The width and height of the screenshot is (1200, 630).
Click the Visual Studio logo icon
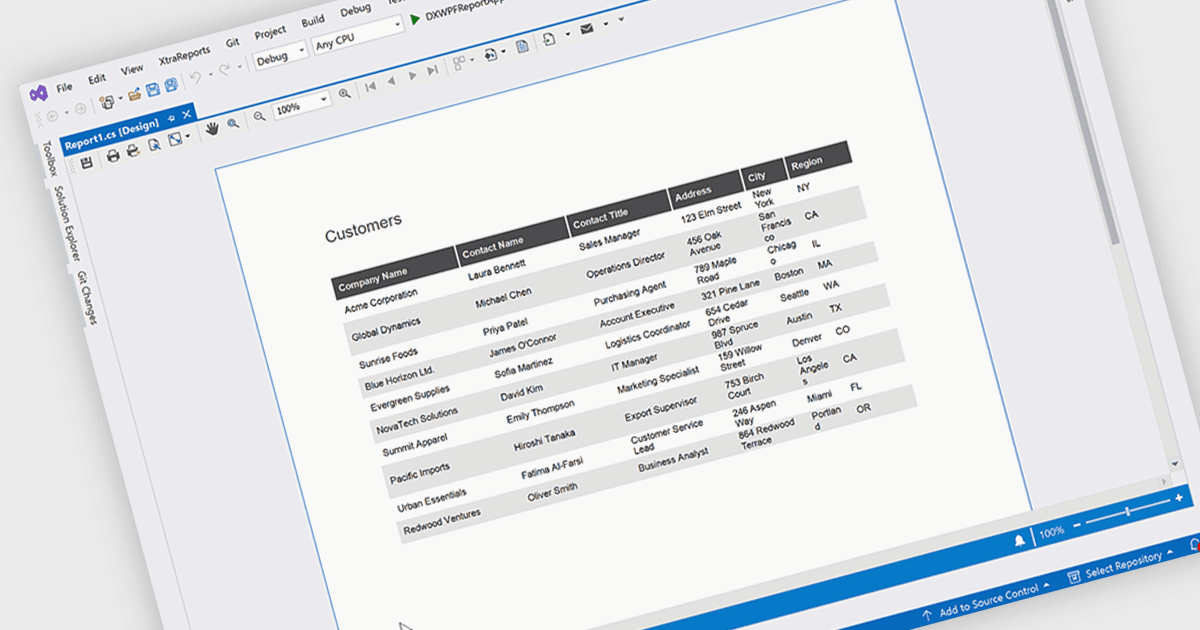coord(40,93)
